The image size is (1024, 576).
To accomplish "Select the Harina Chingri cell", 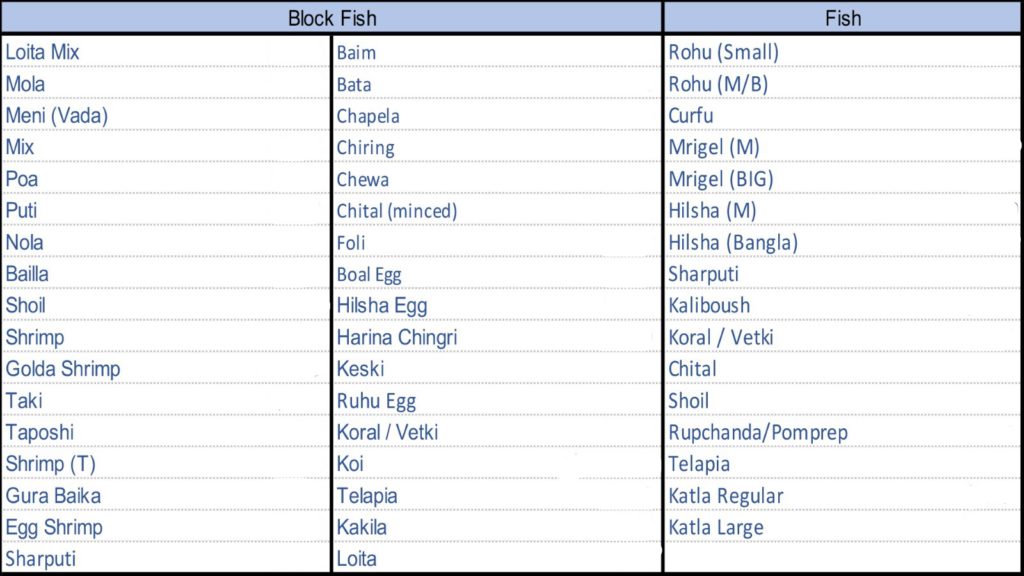I will click(497, 337).
